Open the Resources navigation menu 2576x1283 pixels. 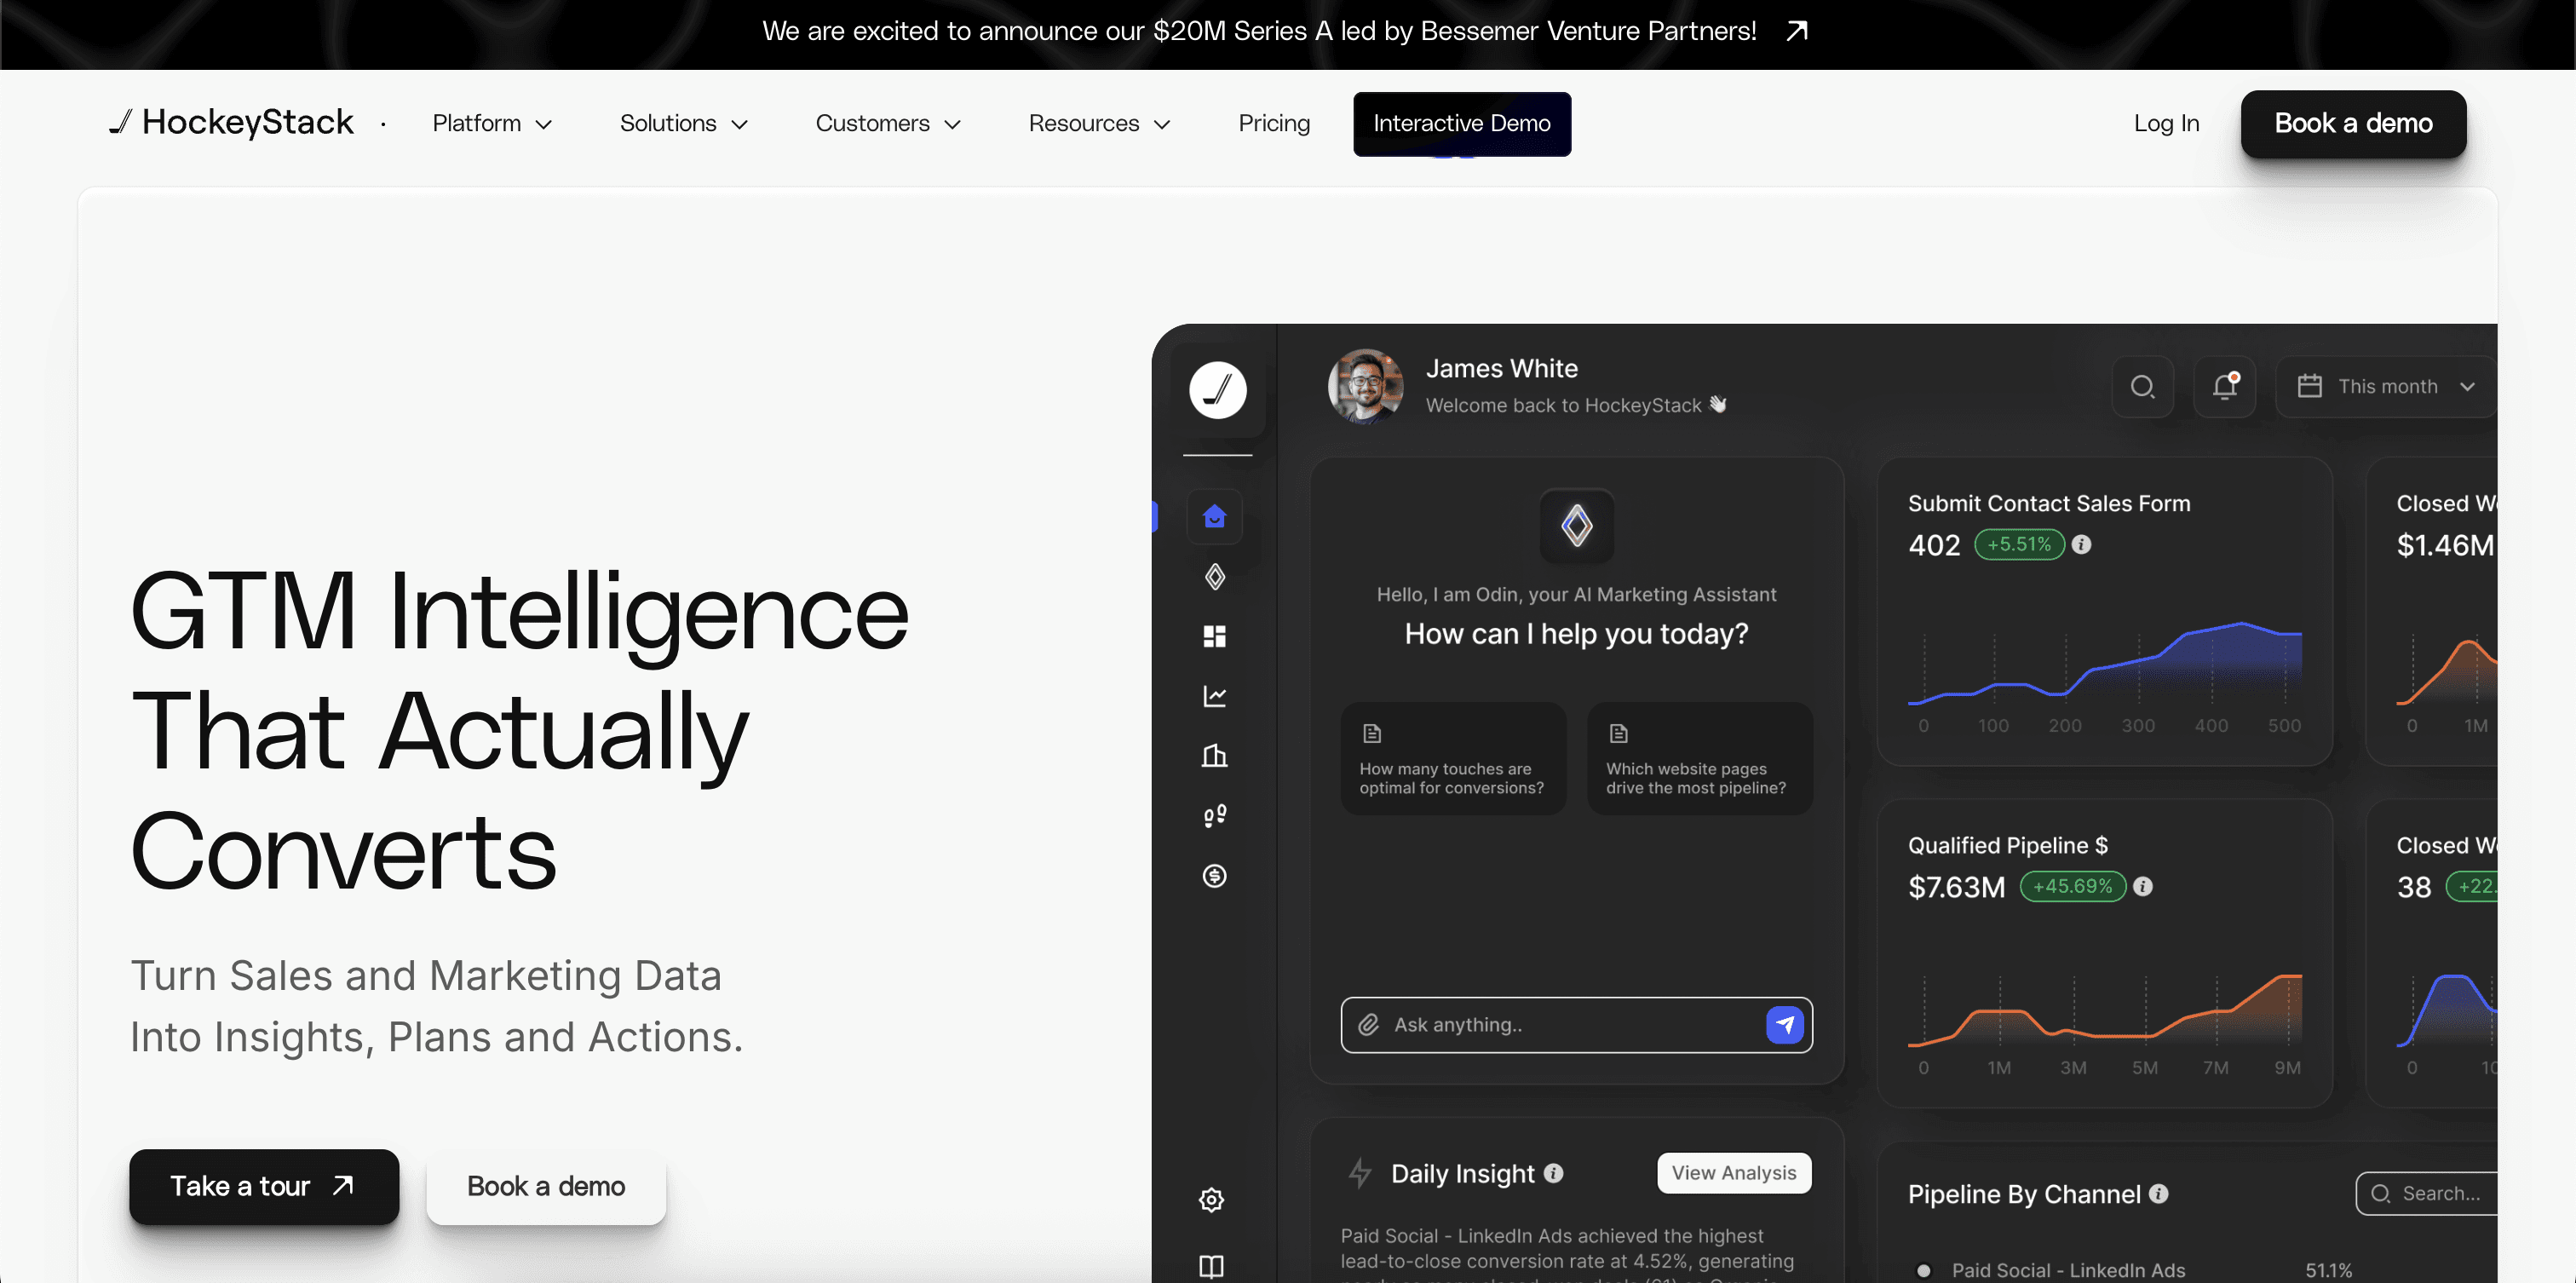[x=1098, y=123]
